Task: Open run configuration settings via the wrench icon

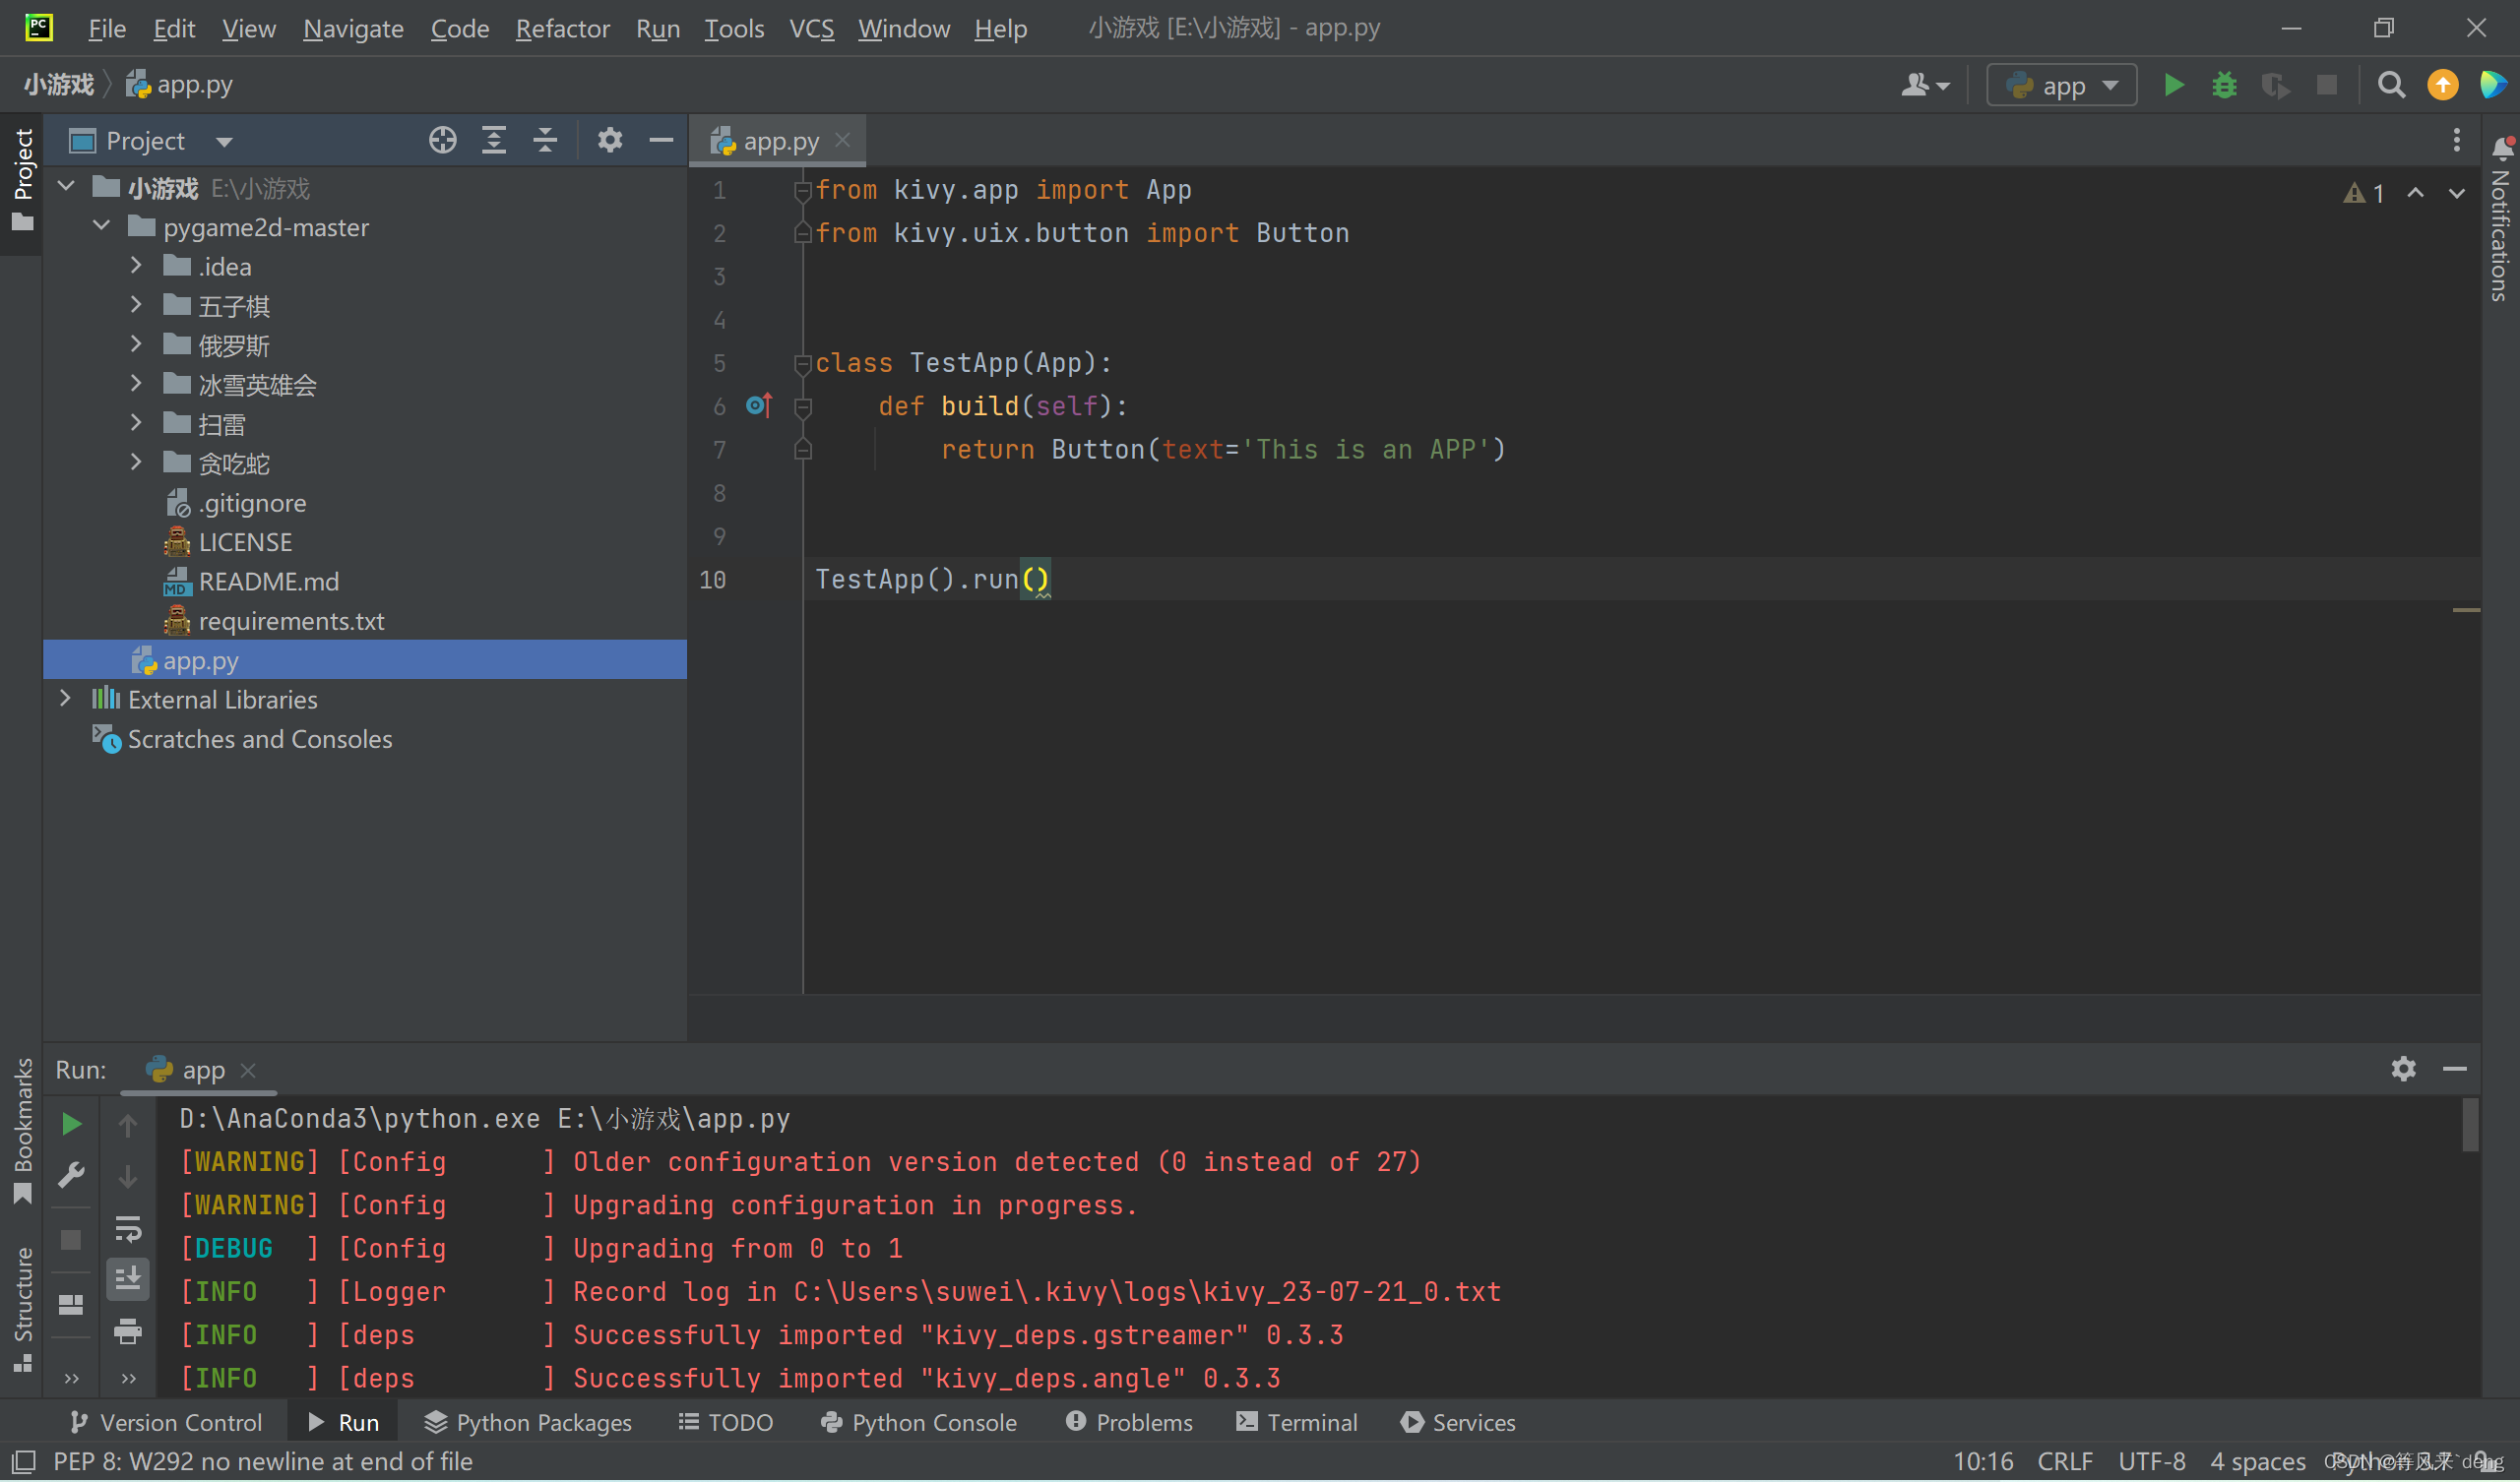Action: pyautogui.click(x=71, y=1175)
